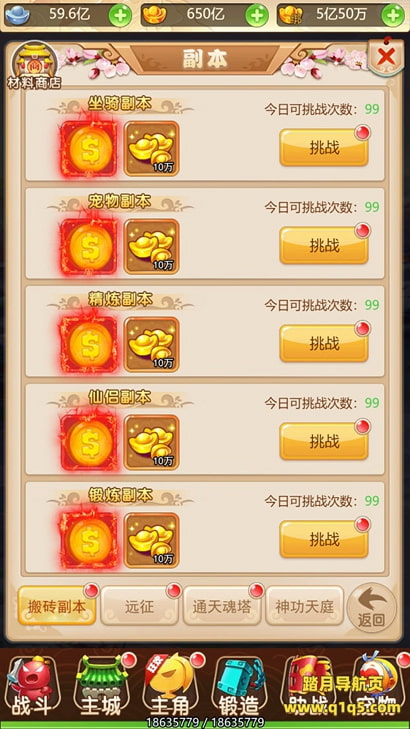Open the 锻造 forging icon
The width and height of the screenshot is (410, 729).
238,688
